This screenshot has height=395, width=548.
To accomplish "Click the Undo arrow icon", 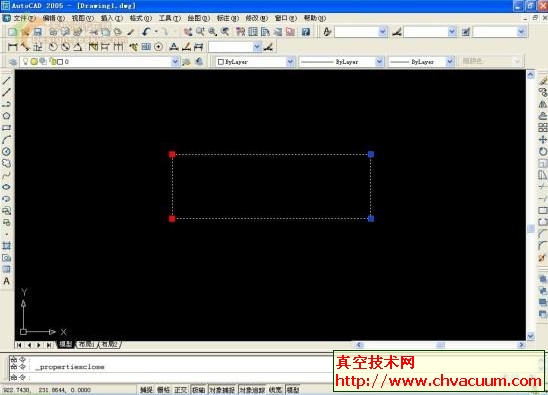I will pyautogui.click(x=146, y=32).
